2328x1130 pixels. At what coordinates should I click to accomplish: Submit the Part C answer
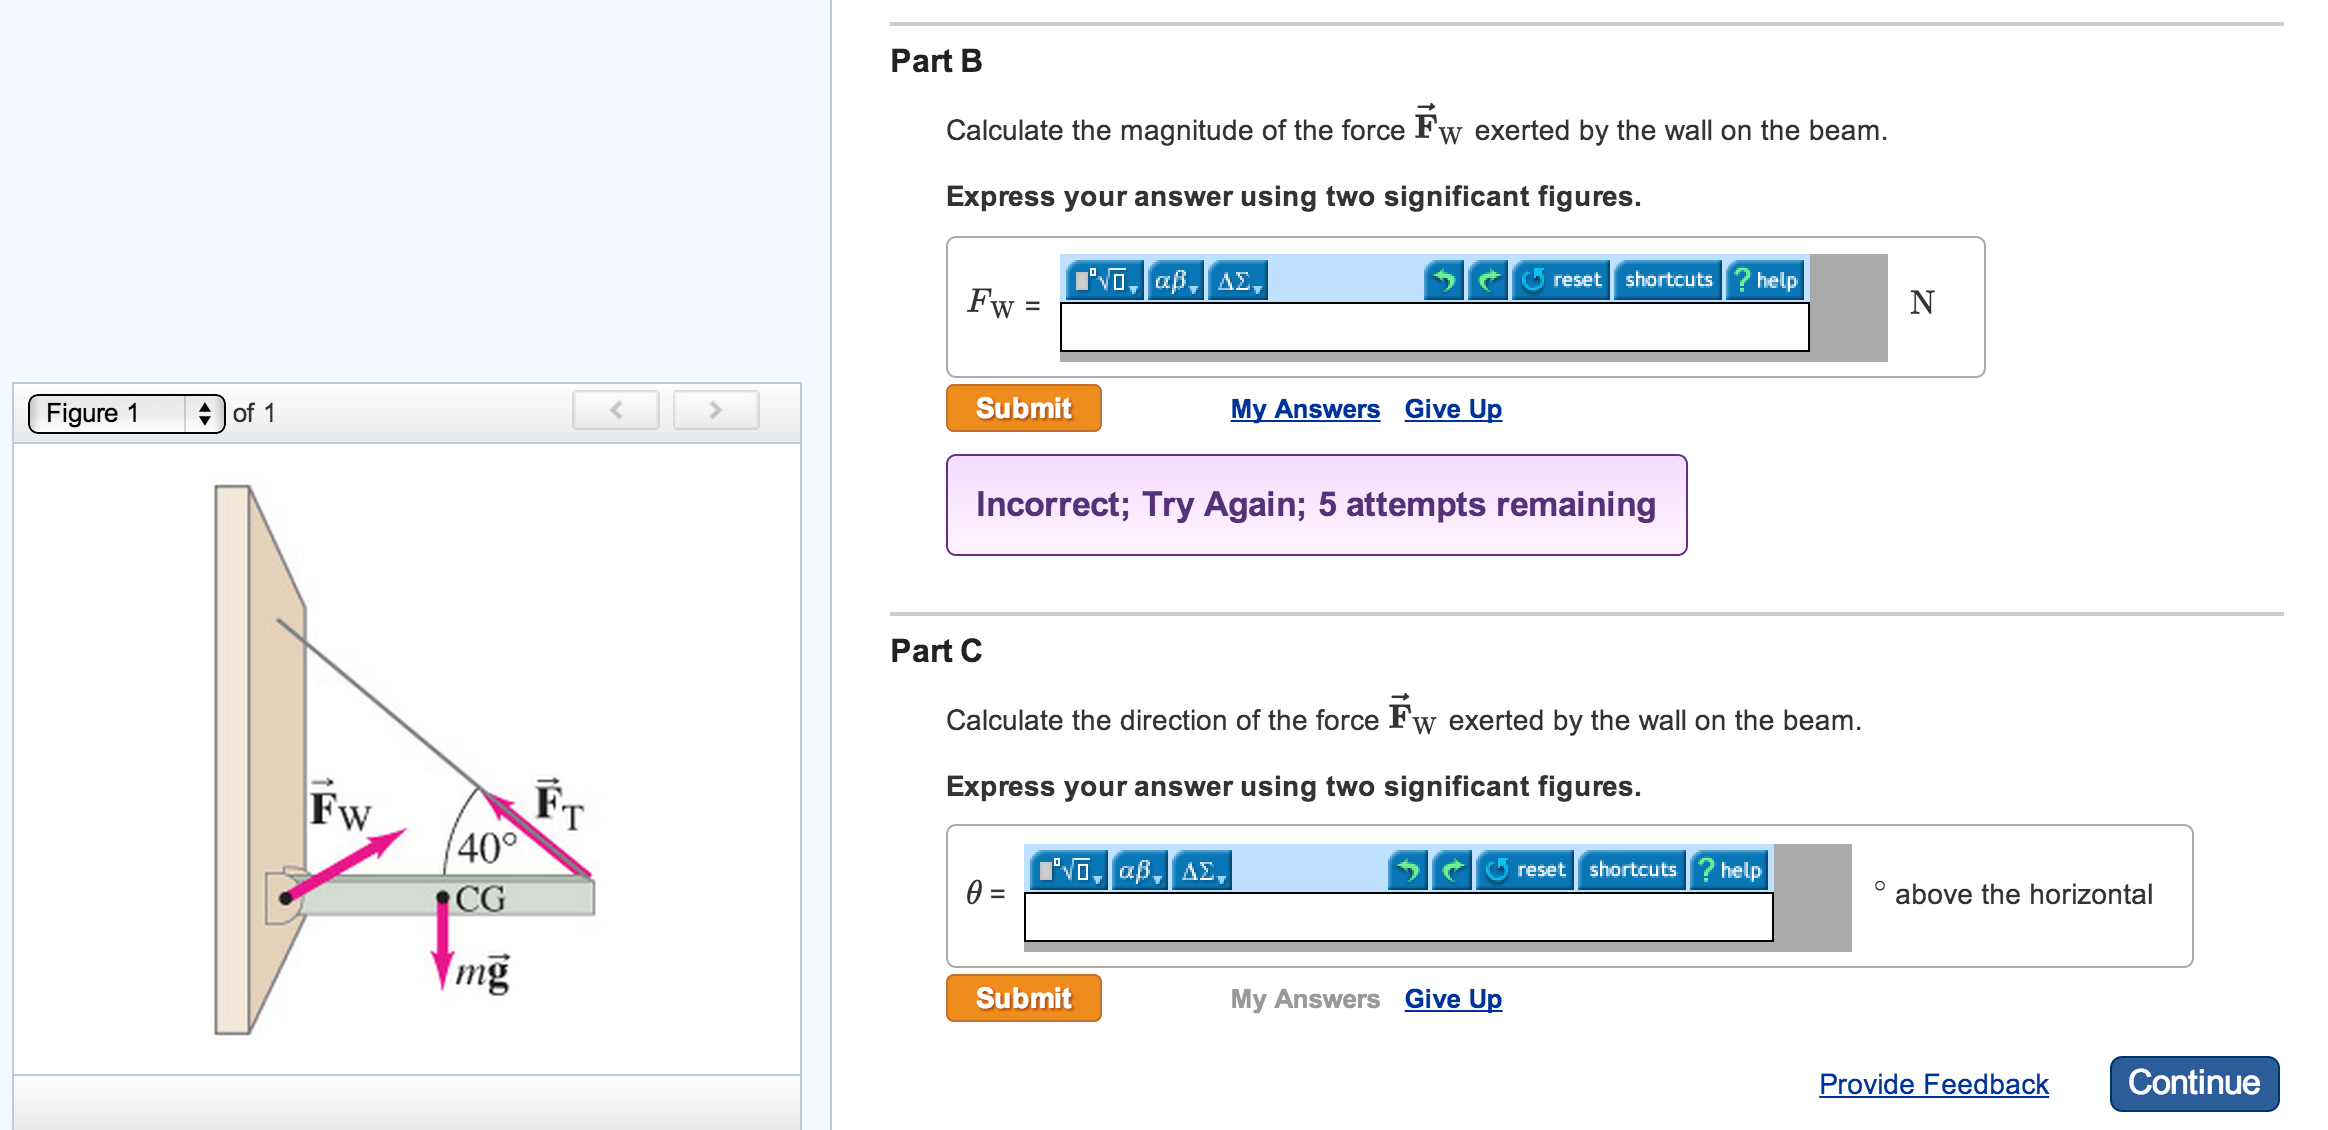(x=1023, y=997)
